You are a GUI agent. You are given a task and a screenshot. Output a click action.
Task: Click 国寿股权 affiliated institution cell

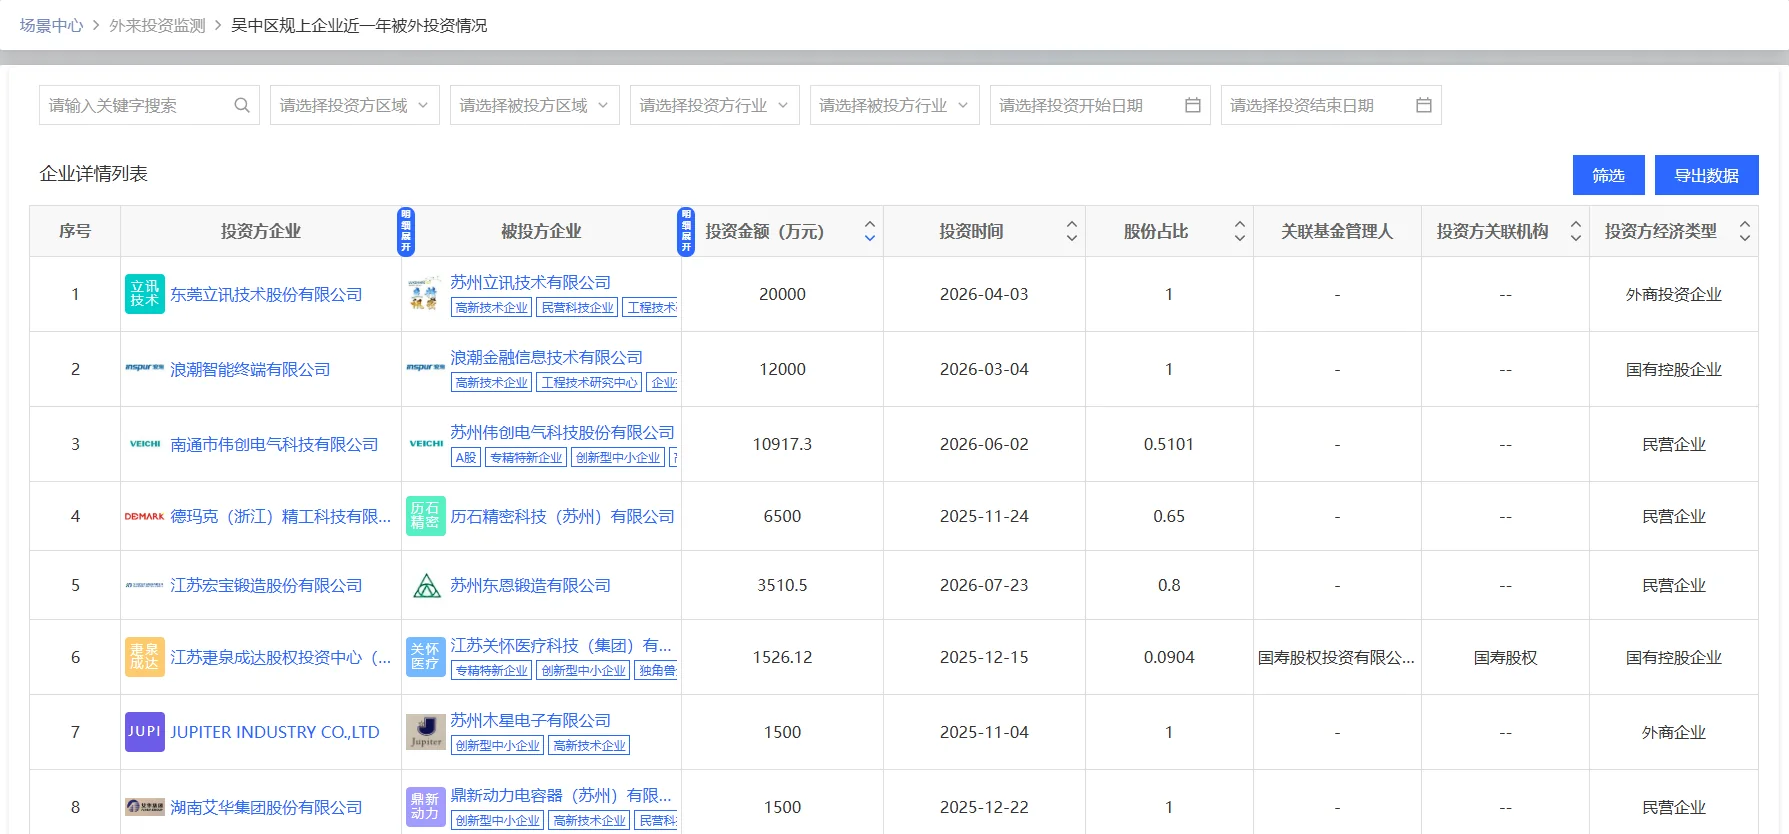[x=1505, y=657]
